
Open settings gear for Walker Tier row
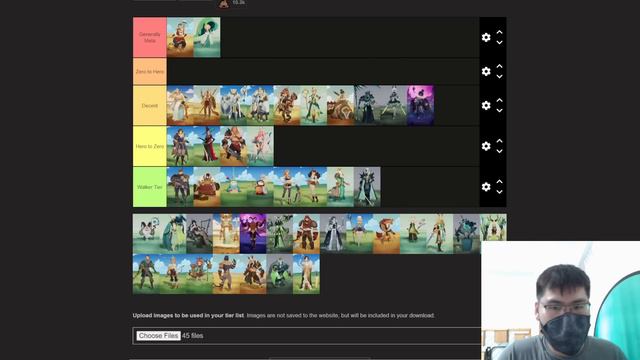click(486, 187)
